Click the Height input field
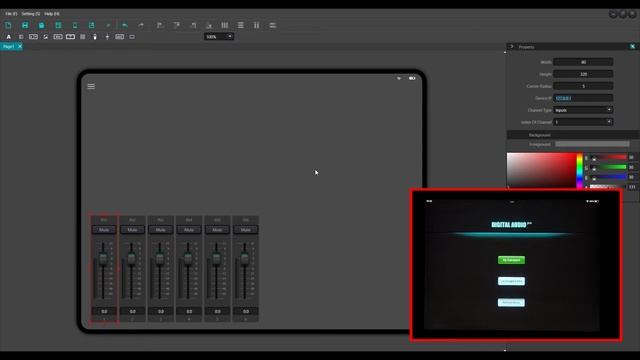Viewport: 640px width, 360px height. pyautogui.click(x=583, y=74)
